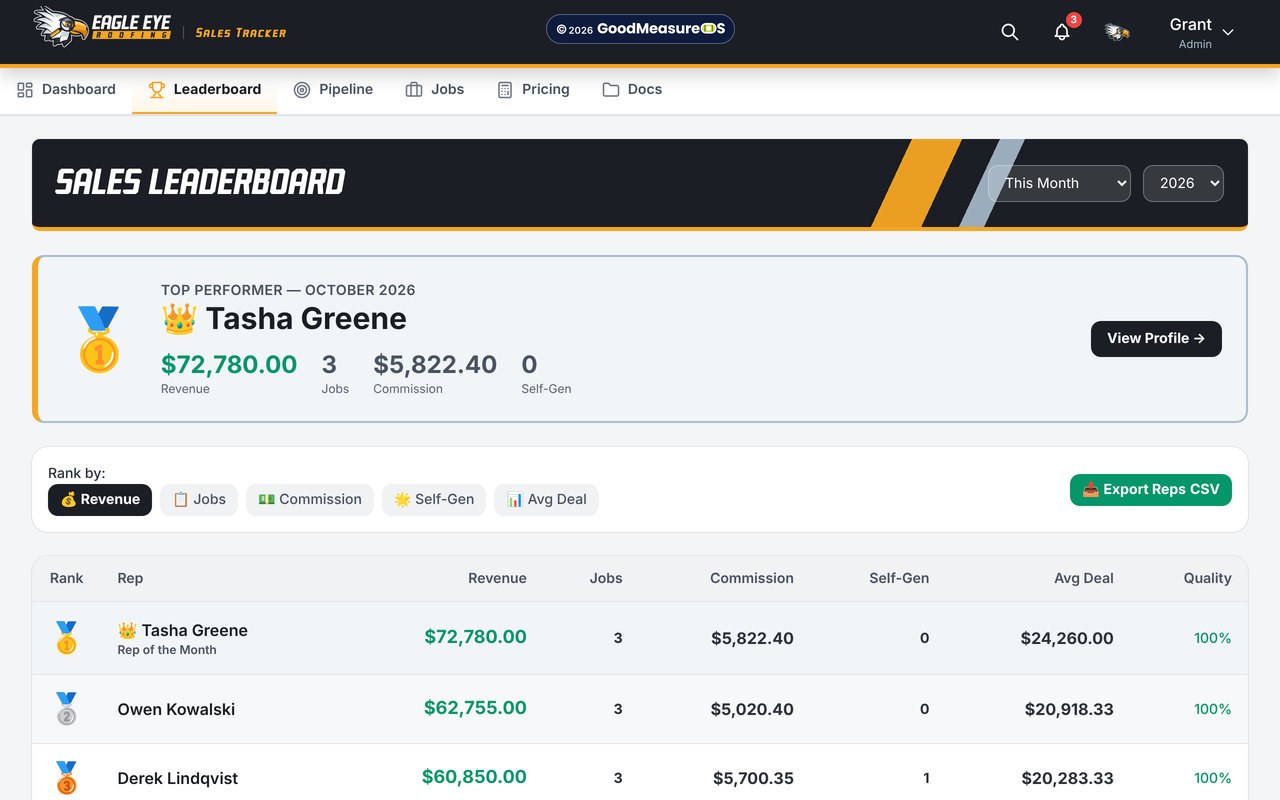1280x800 pixels.
Task: Click the Dashboard grid icon
Action: pos(25,90)
